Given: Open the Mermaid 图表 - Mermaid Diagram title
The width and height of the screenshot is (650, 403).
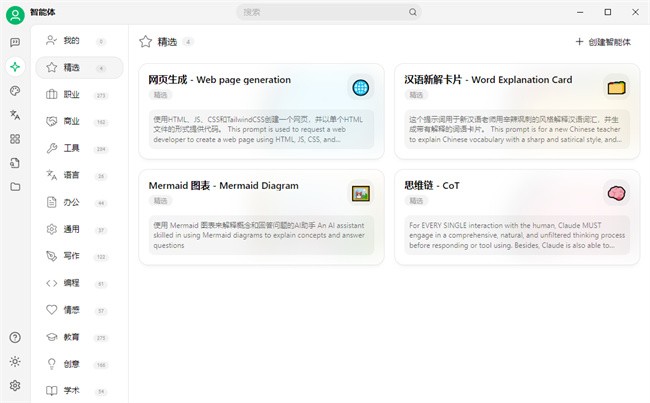Looking at the screenshot, I should coord(223,185).
